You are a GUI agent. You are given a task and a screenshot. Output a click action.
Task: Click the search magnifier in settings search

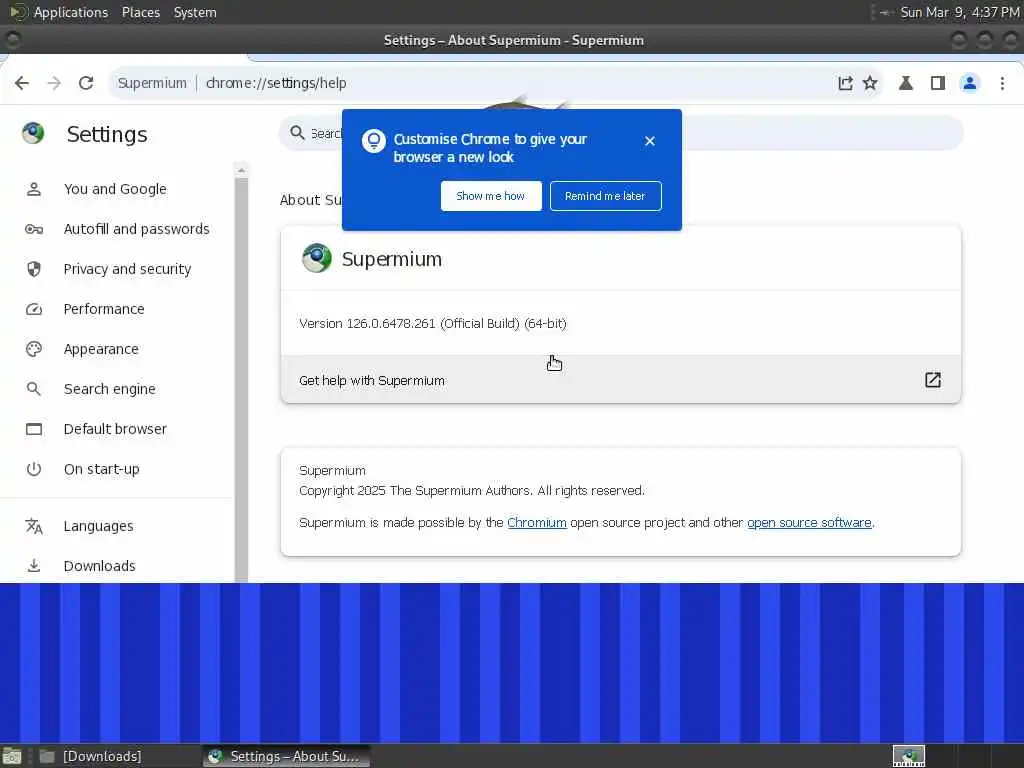298,133
